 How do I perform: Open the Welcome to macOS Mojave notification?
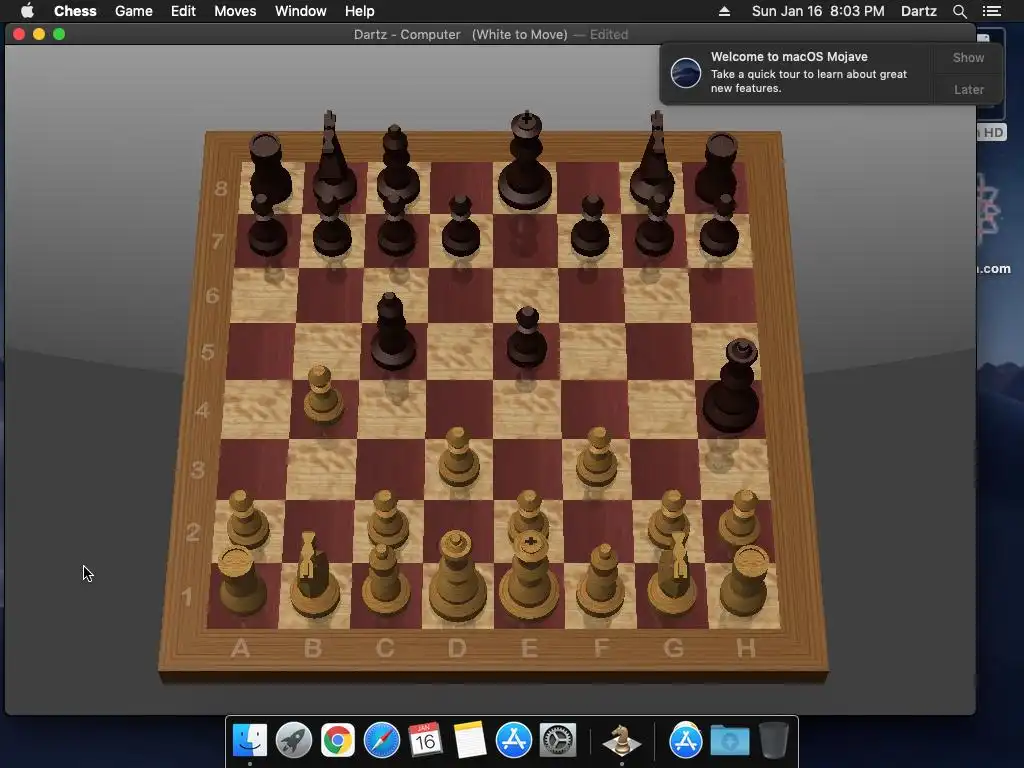(797, 73)
